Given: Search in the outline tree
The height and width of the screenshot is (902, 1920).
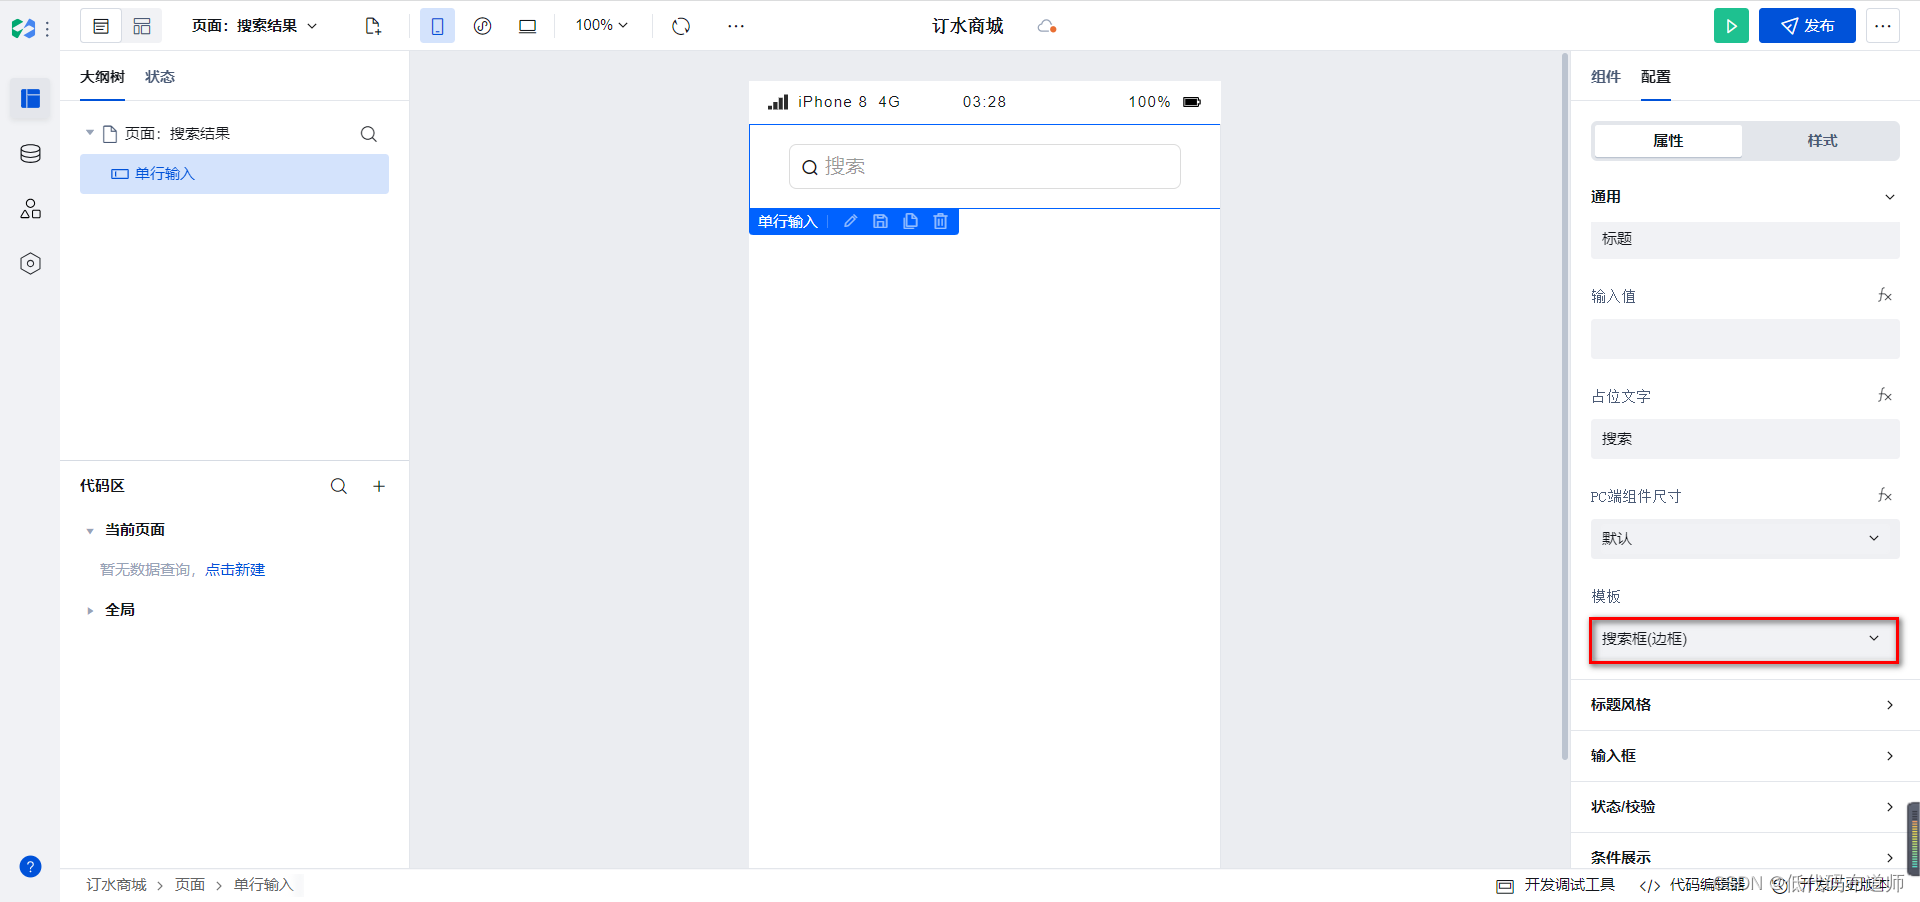Looking at the screenshot, I should [x=369, y=134].
